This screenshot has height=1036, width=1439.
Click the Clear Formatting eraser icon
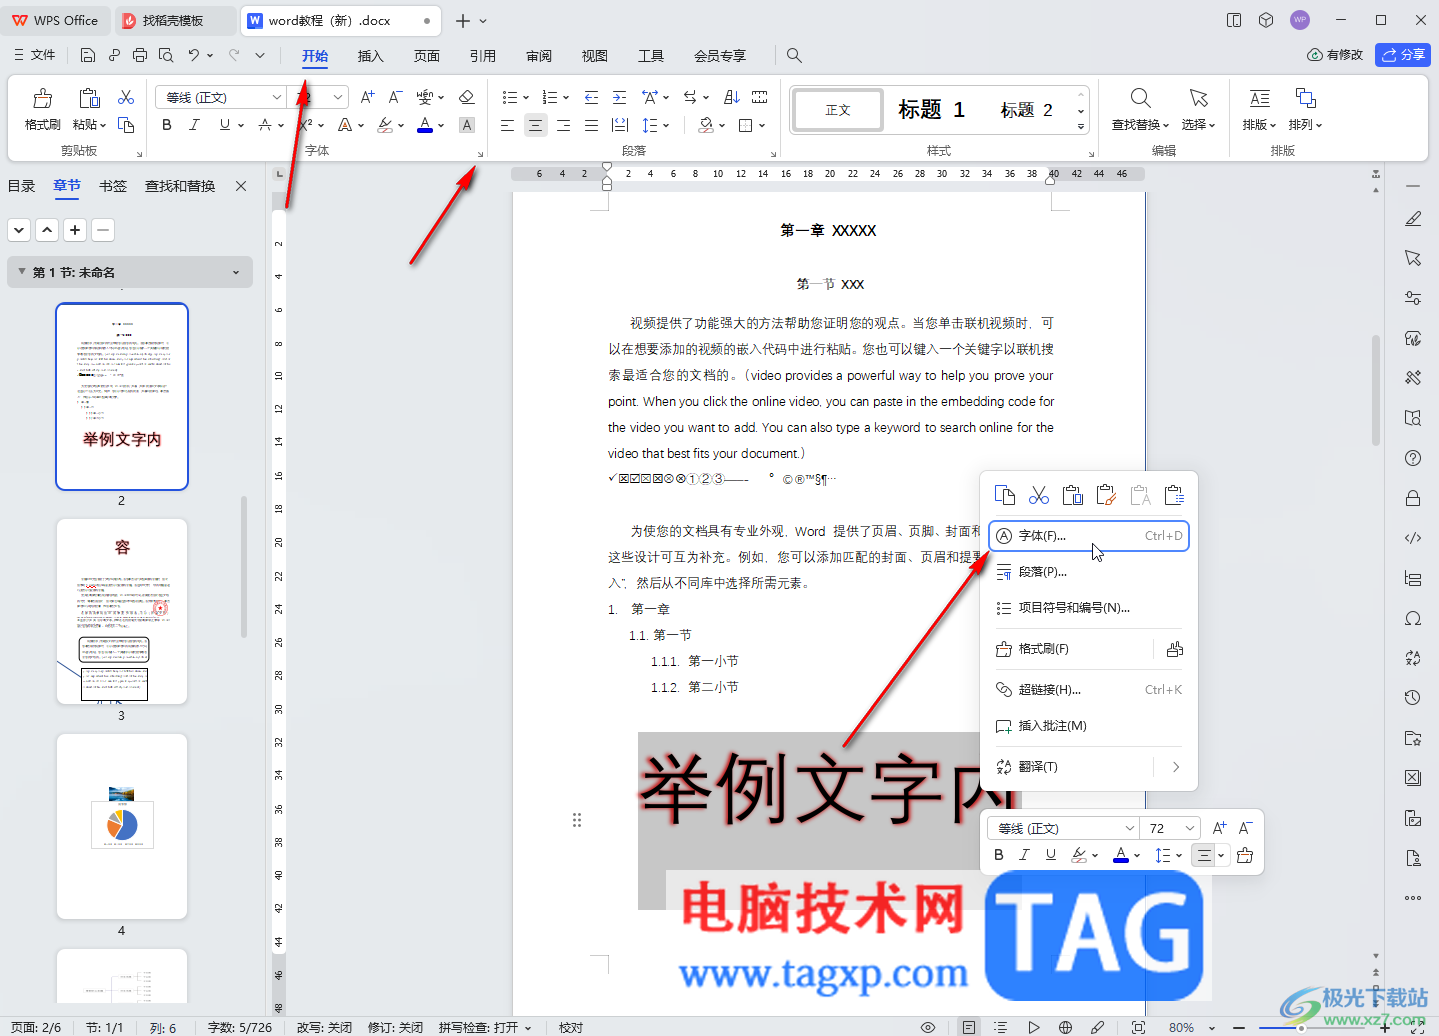(x=466, y=97)
